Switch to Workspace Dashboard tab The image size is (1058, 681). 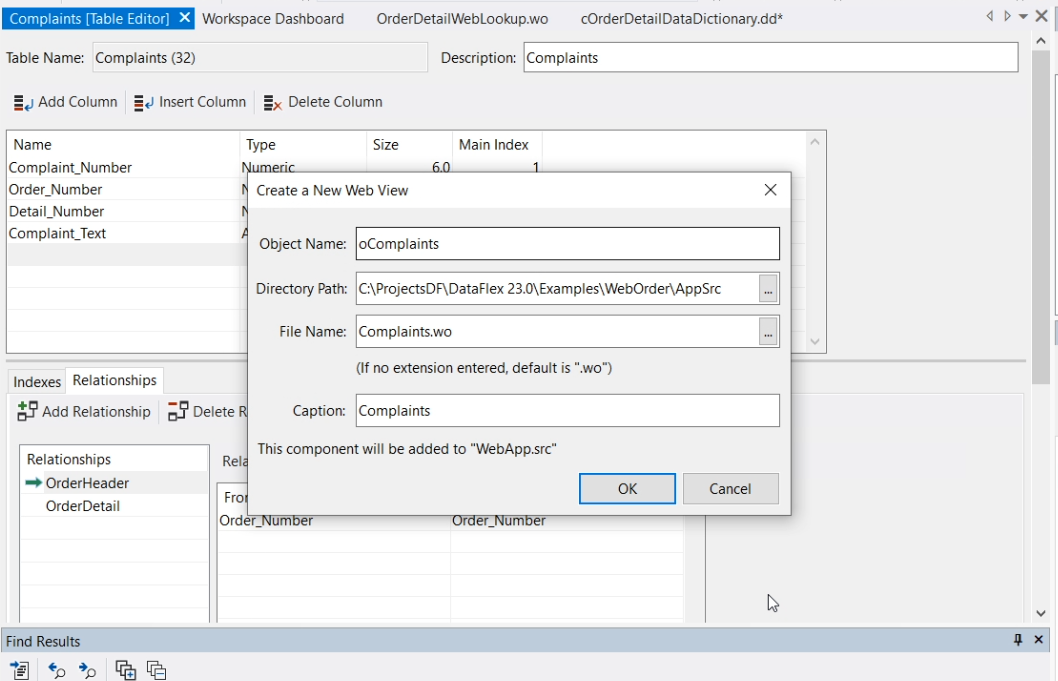[x=273, y=19]
